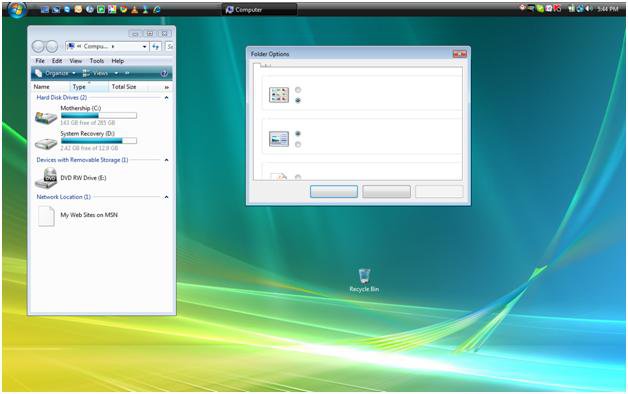Sort by the Total Size column header
This screenshot has width=628, height=394.
click(x=128, y=86)
